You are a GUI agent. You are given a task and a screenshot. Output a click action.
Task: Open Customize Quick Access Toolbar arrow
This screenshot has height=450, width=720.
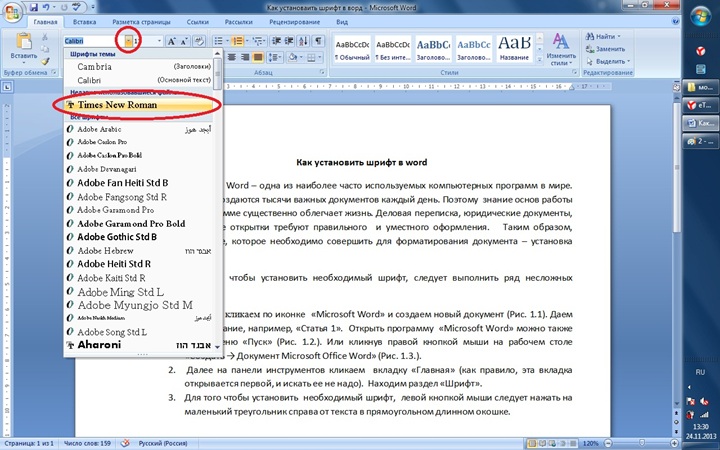point(93,7)
